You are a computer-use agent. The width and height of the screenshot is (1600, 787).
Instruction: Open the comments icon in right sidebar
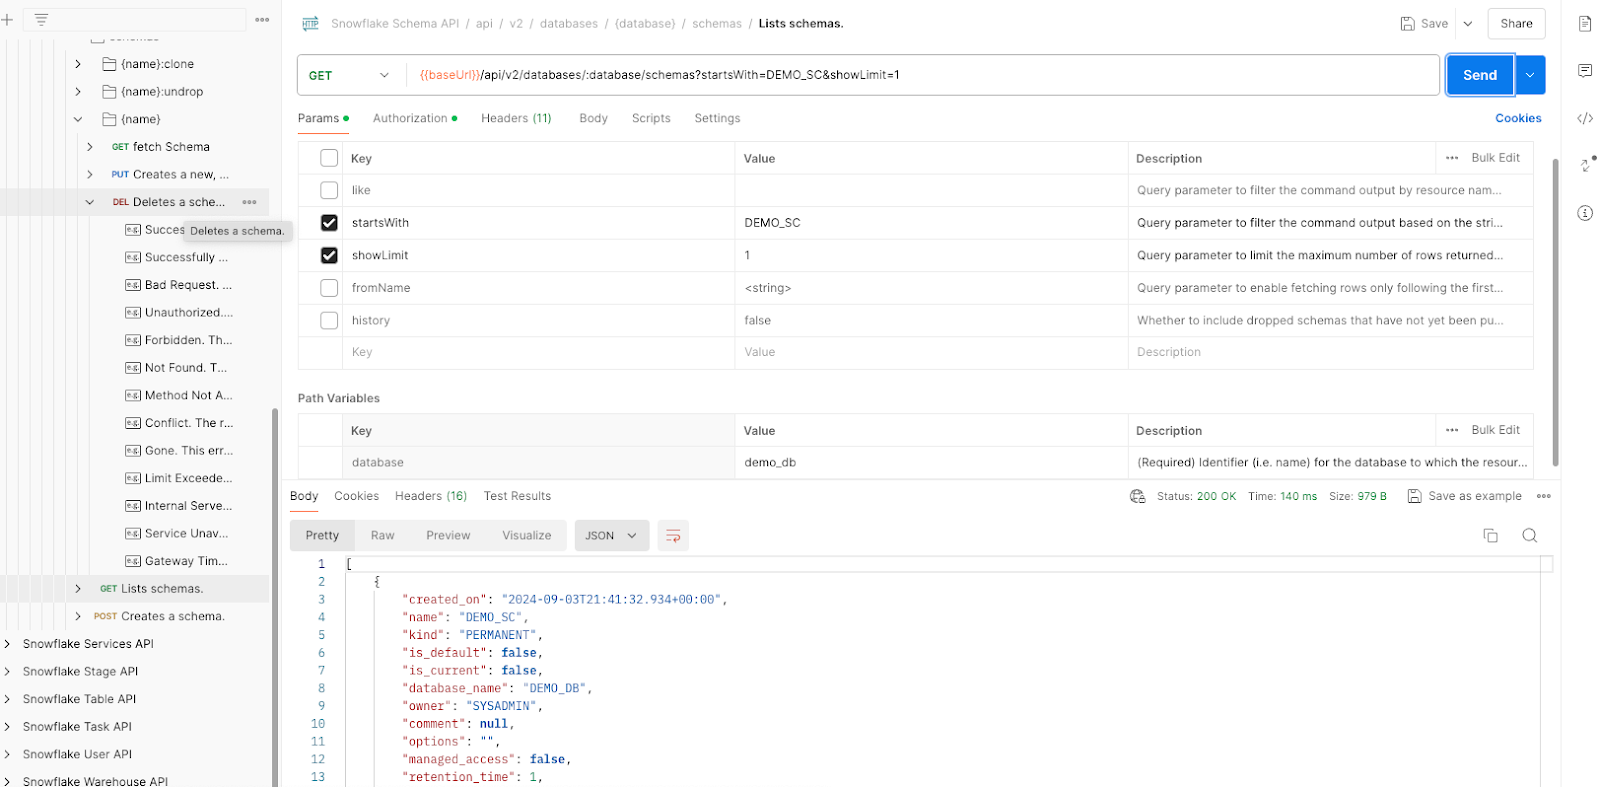(x=1585, y=71)
